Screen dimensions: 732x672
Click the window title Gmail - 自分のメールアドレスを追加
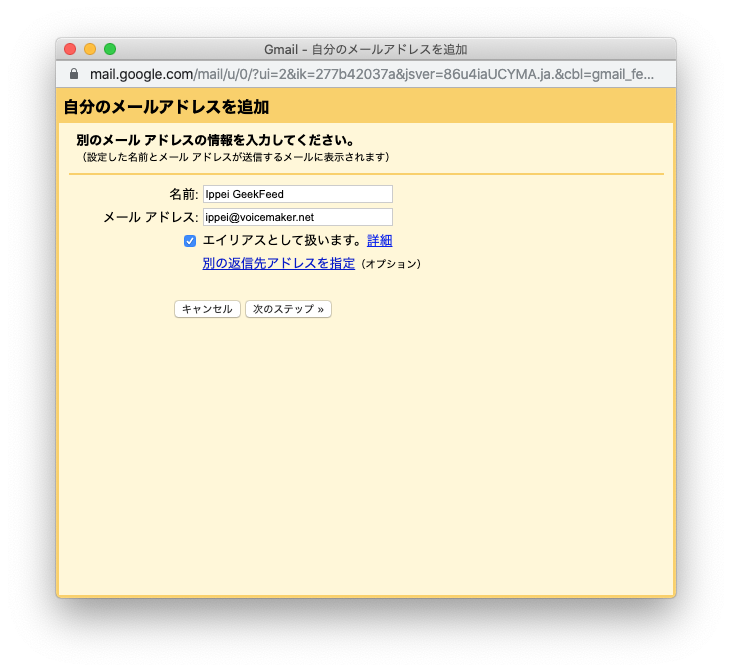point(366,49)
